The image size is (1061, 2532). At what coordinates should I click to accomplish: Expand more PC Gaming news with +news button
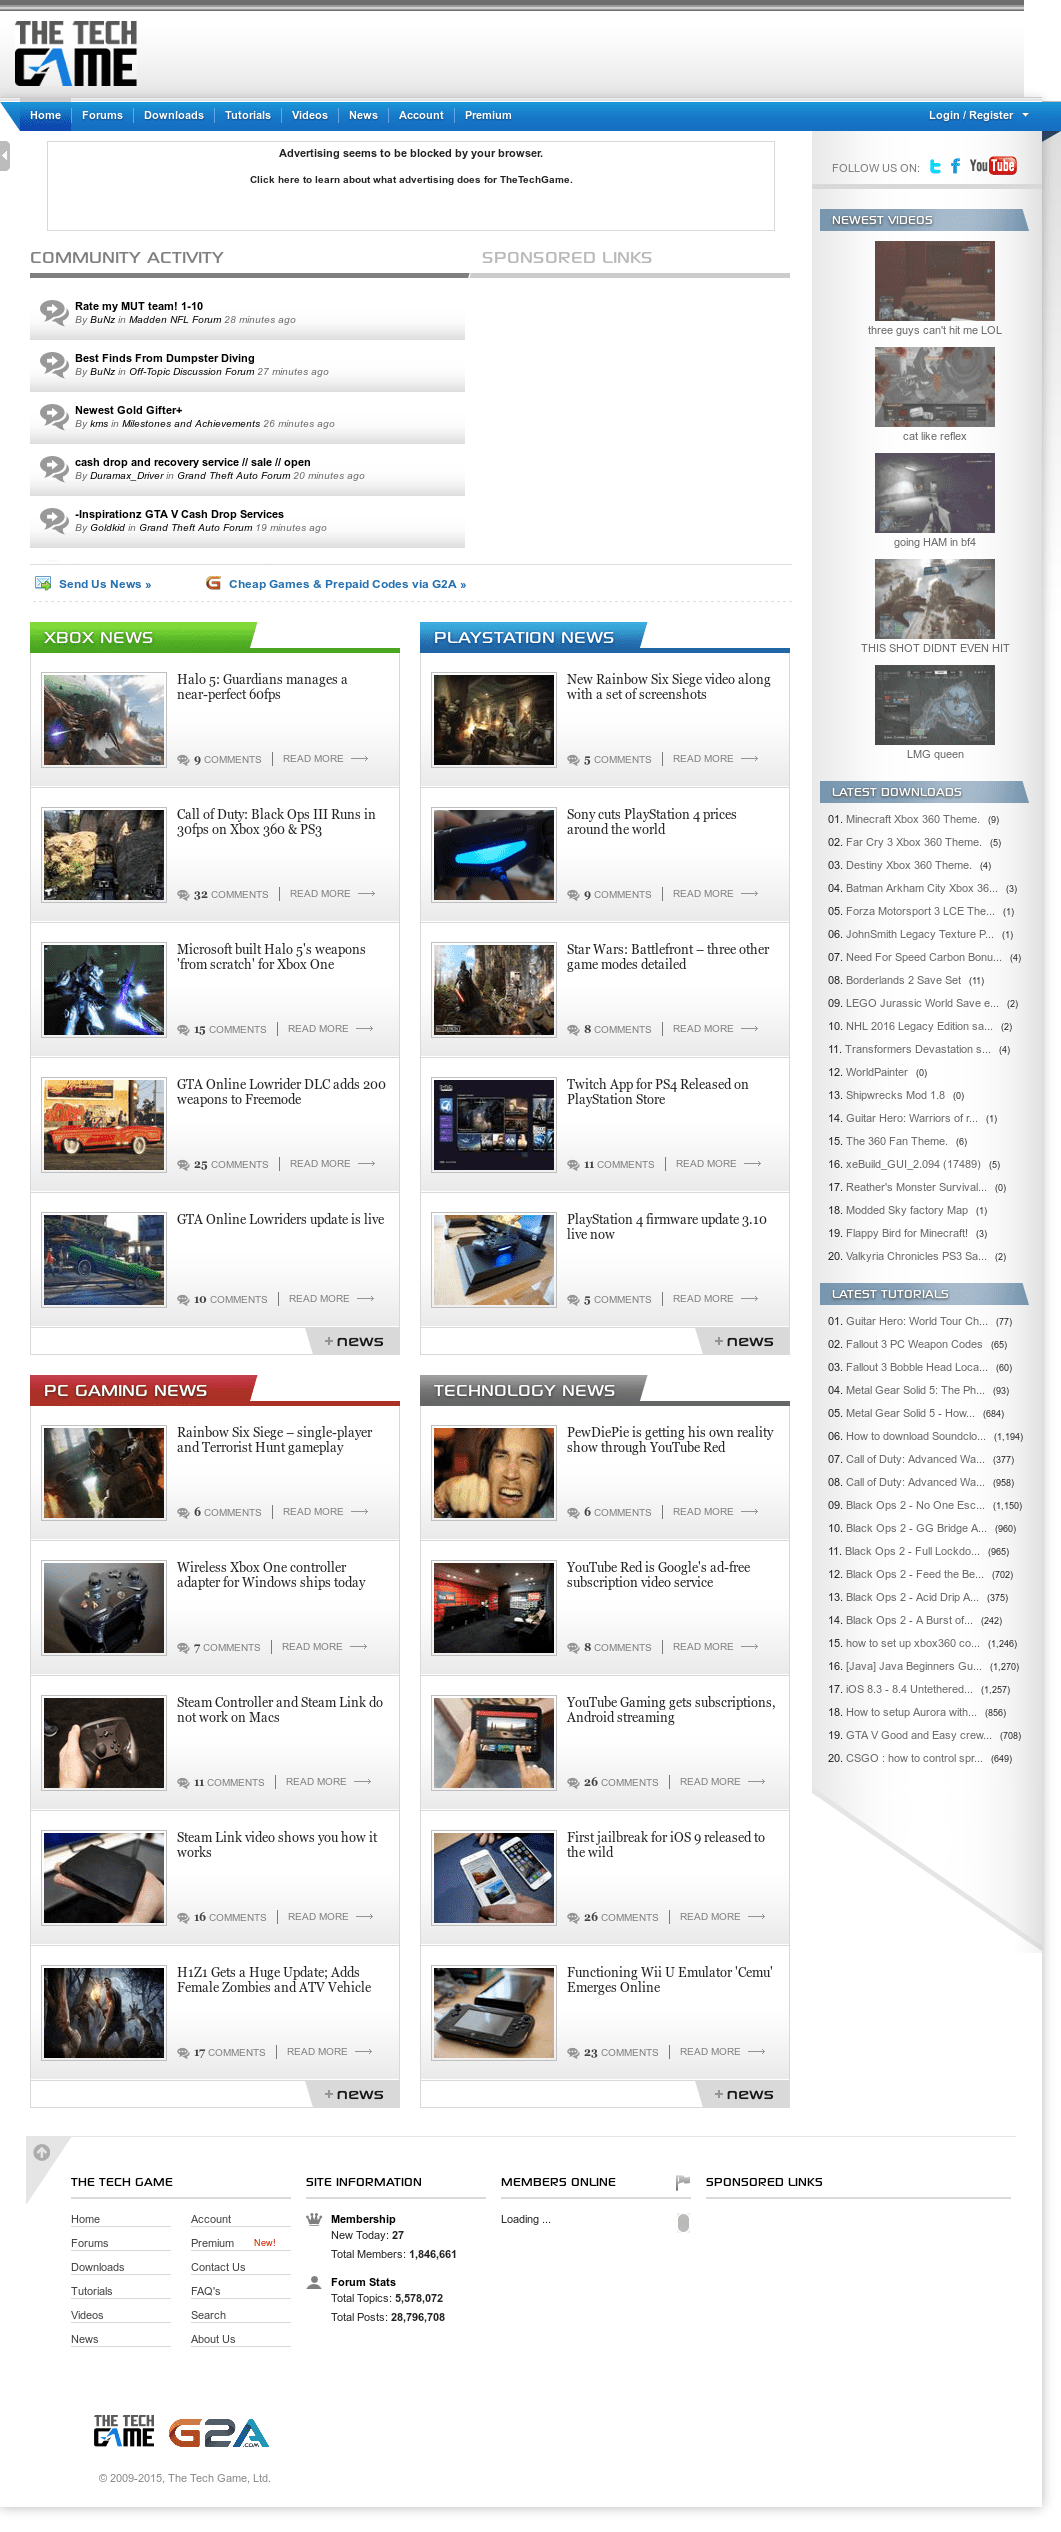(x=354, y=2094)
